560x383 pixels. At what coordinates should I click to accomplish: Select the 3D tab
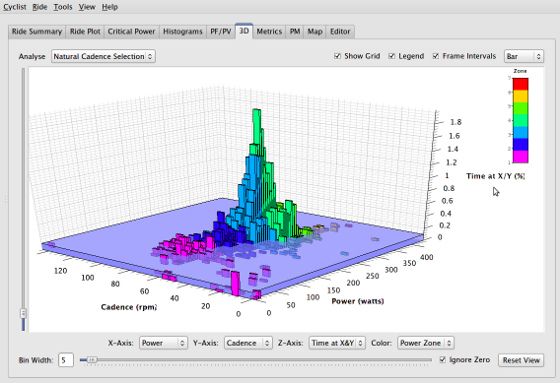click(x=244, y=31)
